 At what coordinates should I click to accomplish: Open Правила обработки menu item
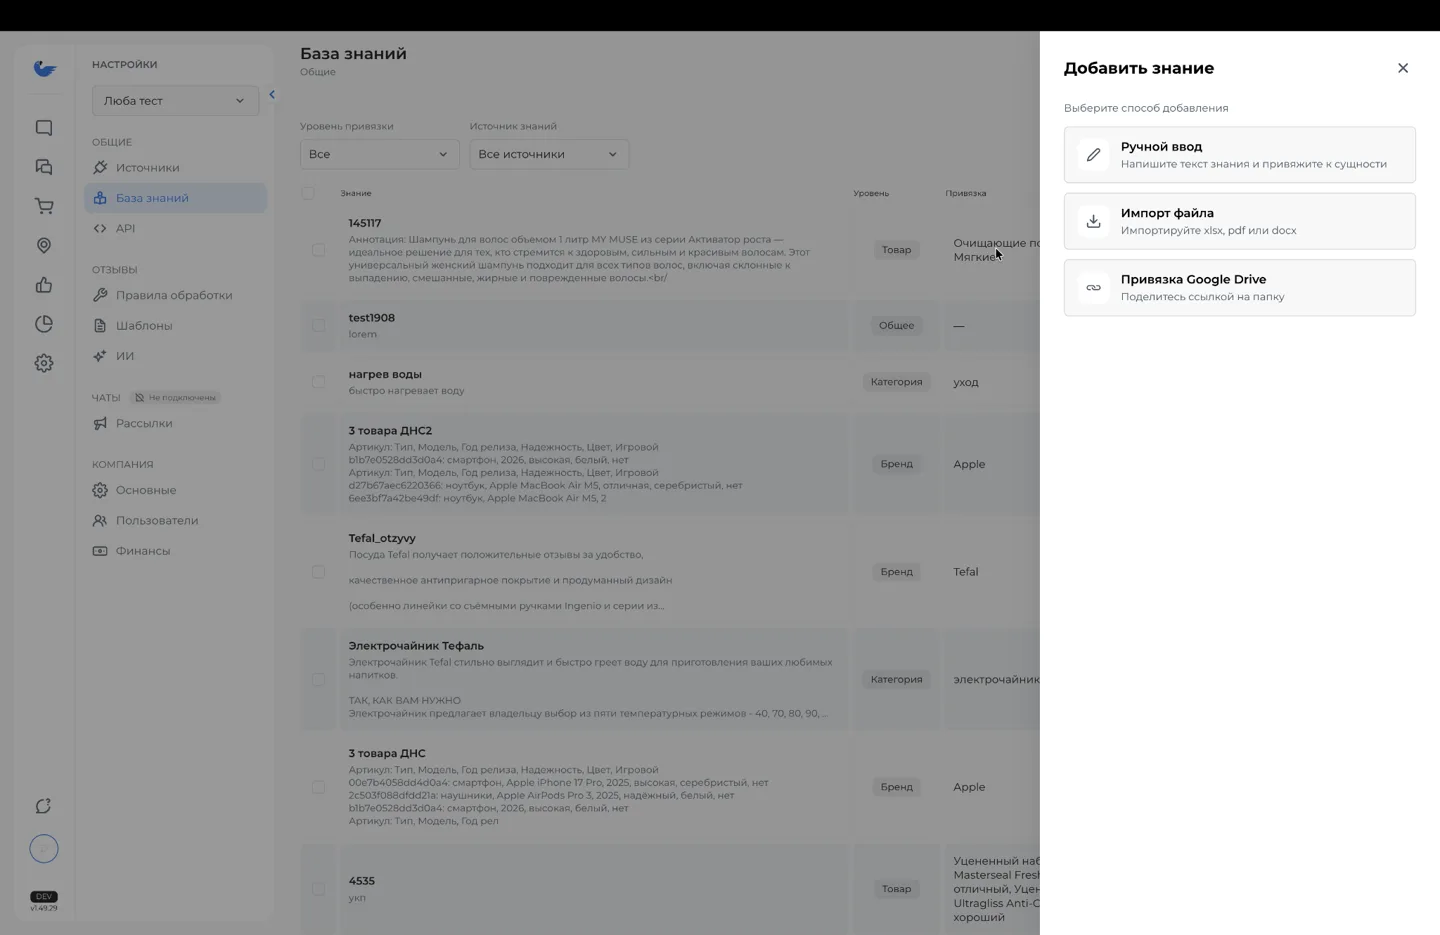click(x=175, y=295)
